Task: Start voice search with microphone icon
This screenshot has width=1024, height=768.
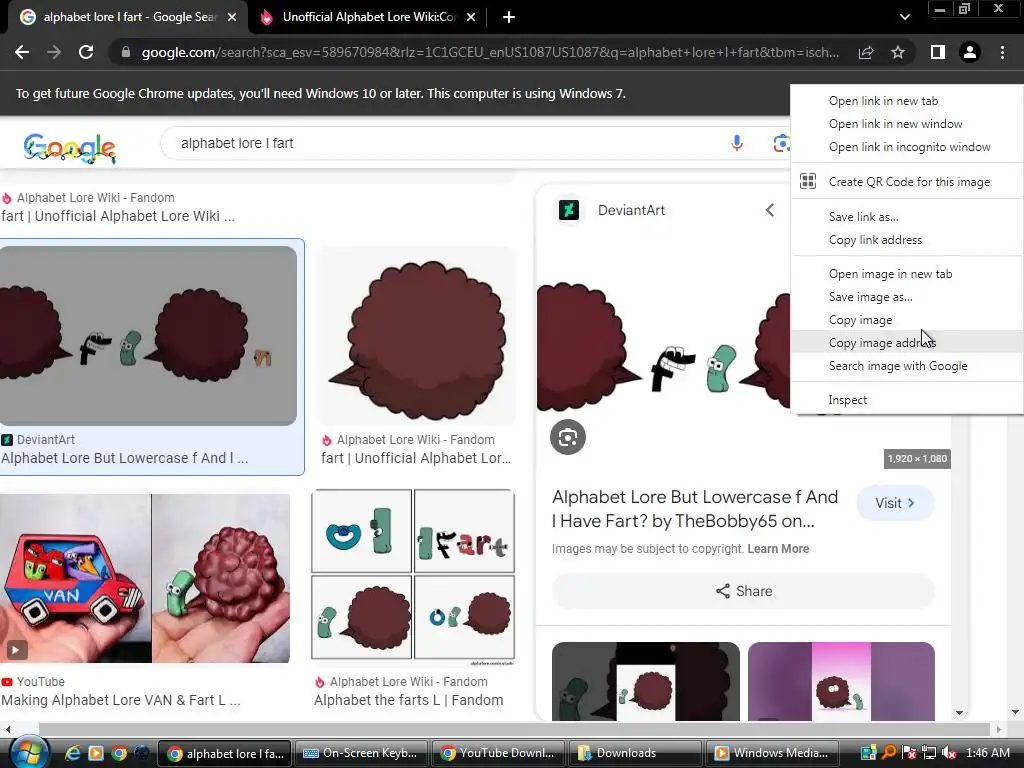Action: pyautogui.click(x=737, y=143)
